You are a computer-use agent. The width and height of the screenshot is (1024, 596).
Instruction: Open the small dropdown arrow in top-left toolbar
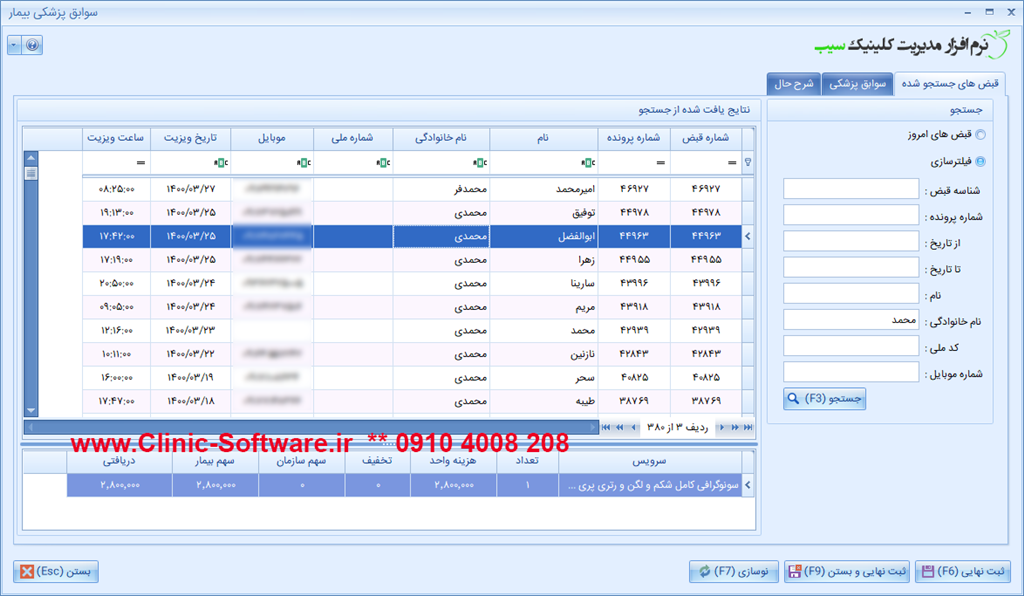click(14, 46)
